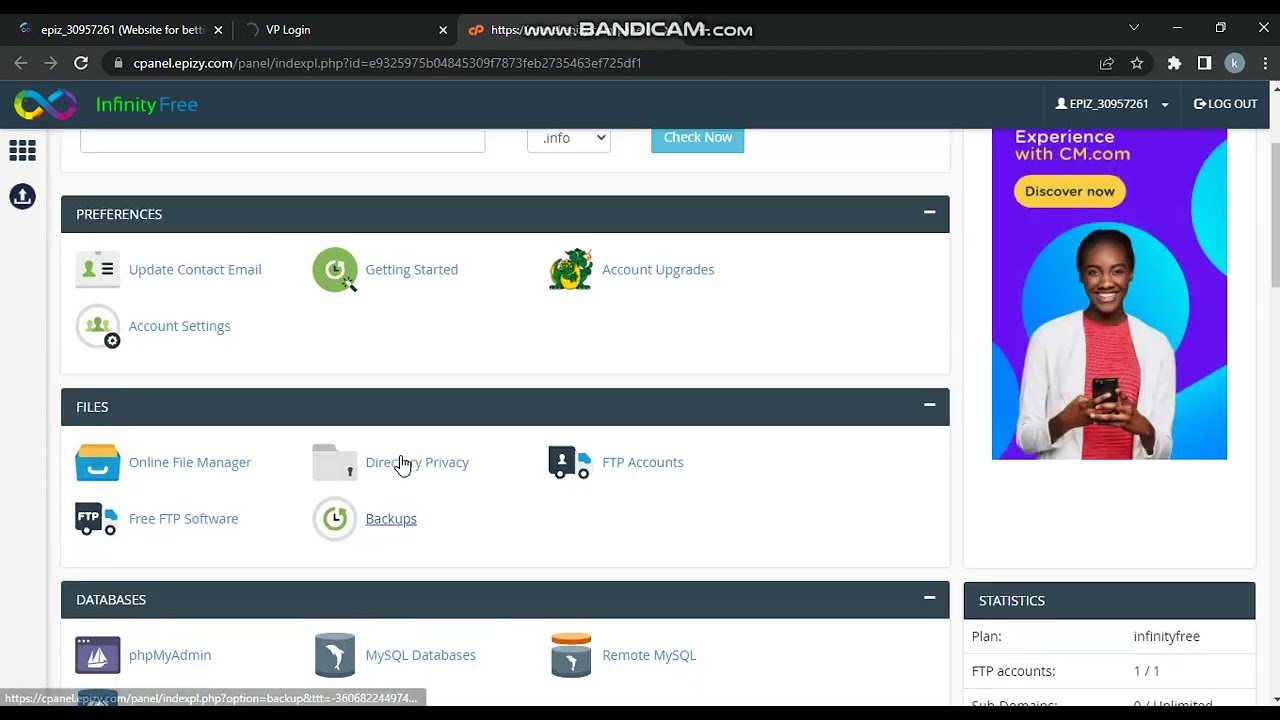
Task: Click the Remote MySQL link
Action: [649, 656]
